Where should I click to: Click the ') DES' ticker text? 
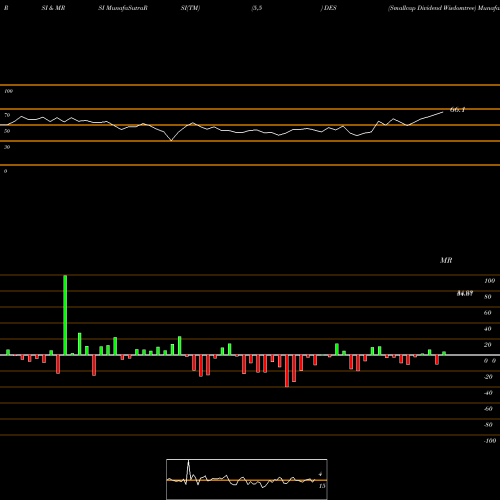328,8
